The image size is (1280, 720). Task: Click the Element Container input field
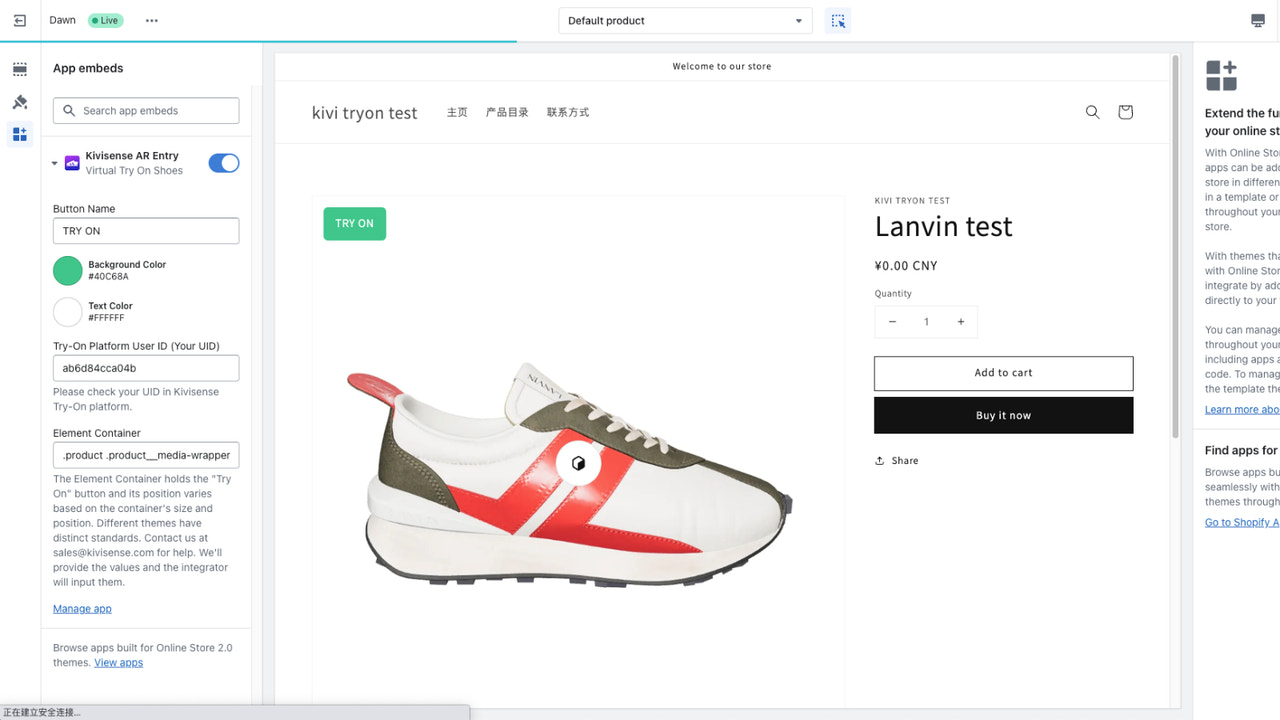146,455
